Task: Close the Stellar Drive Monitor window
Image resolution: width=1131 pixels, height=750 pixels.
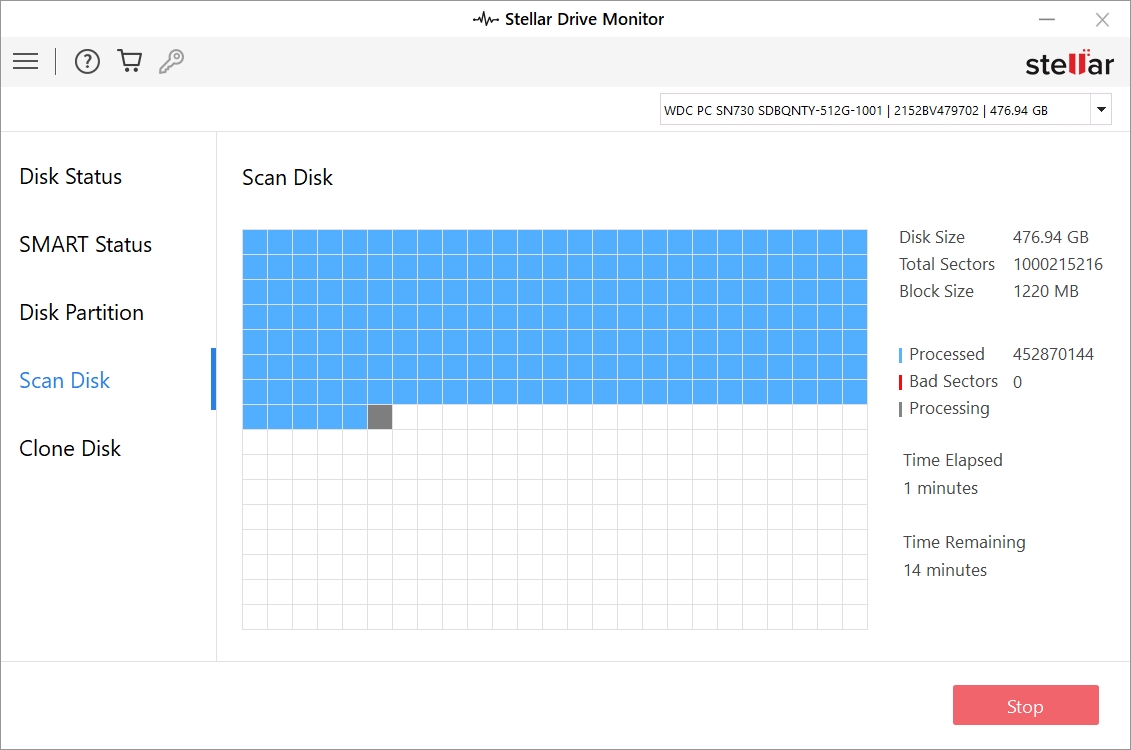Action: pyautogui.click(x=1102, y=19)
